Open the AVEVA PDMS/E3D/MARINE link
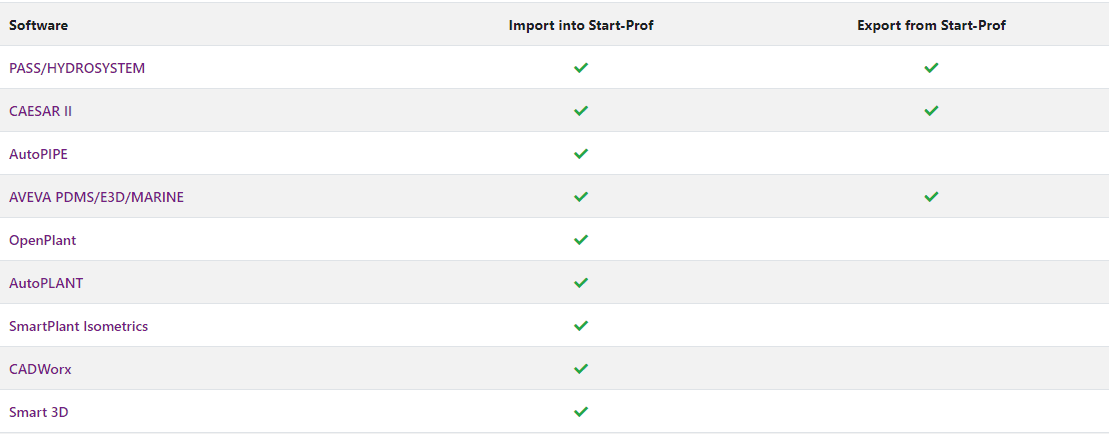 pos(96,197)
